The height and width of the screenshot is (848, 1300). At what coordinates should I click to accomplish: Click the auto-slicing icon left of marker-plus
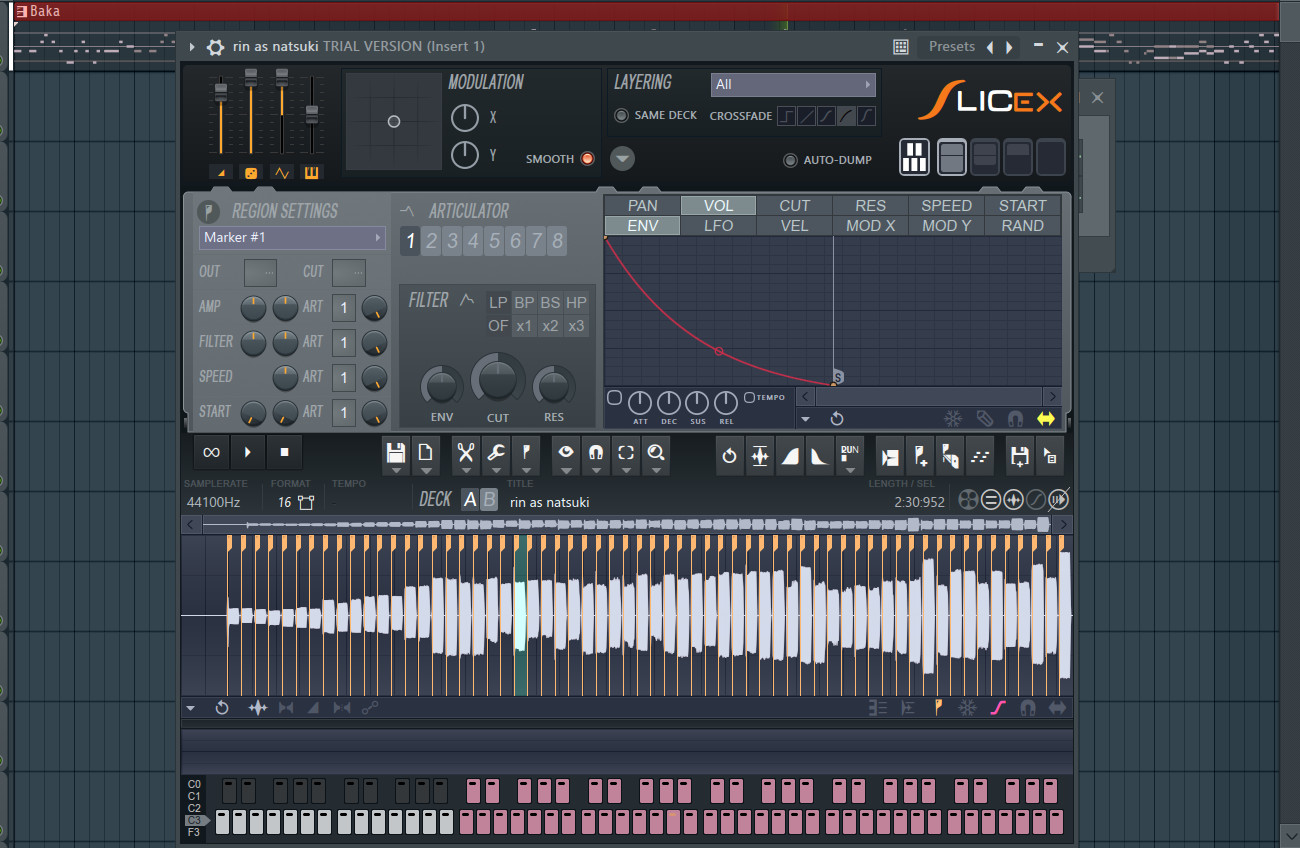890,456
